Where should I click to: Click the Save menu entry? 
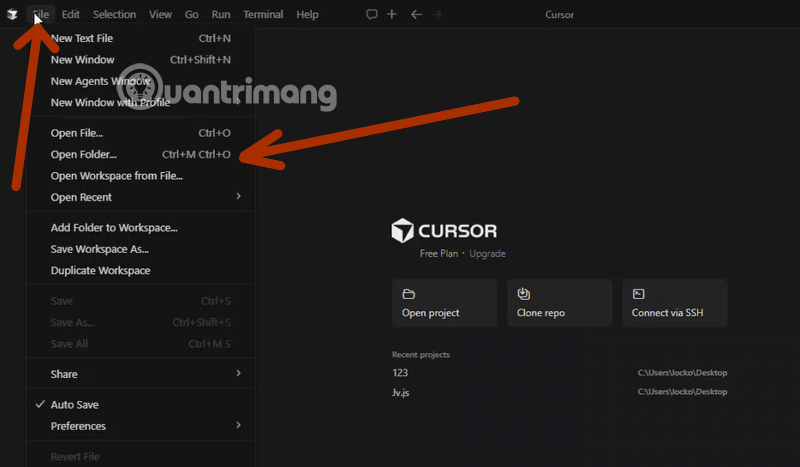click(140, 301)
